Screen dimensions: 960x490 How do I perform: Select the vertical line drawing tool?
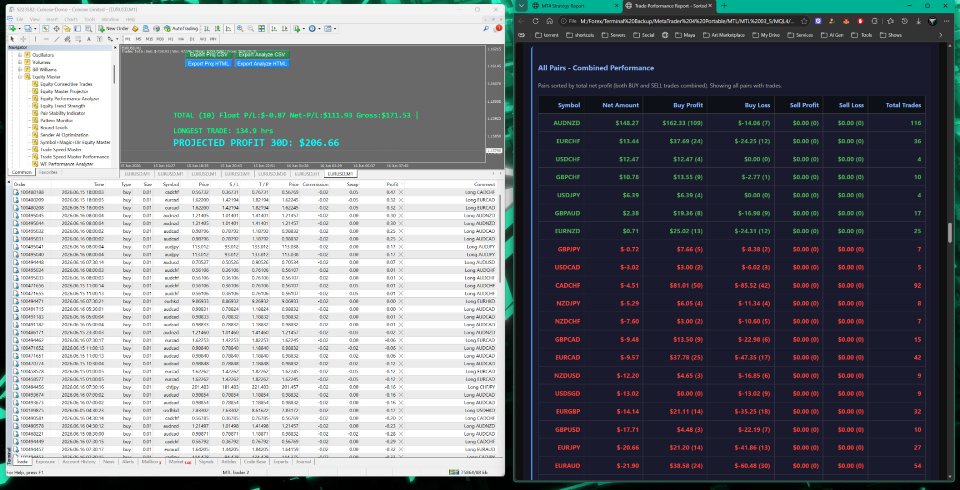tap(36, 39)
